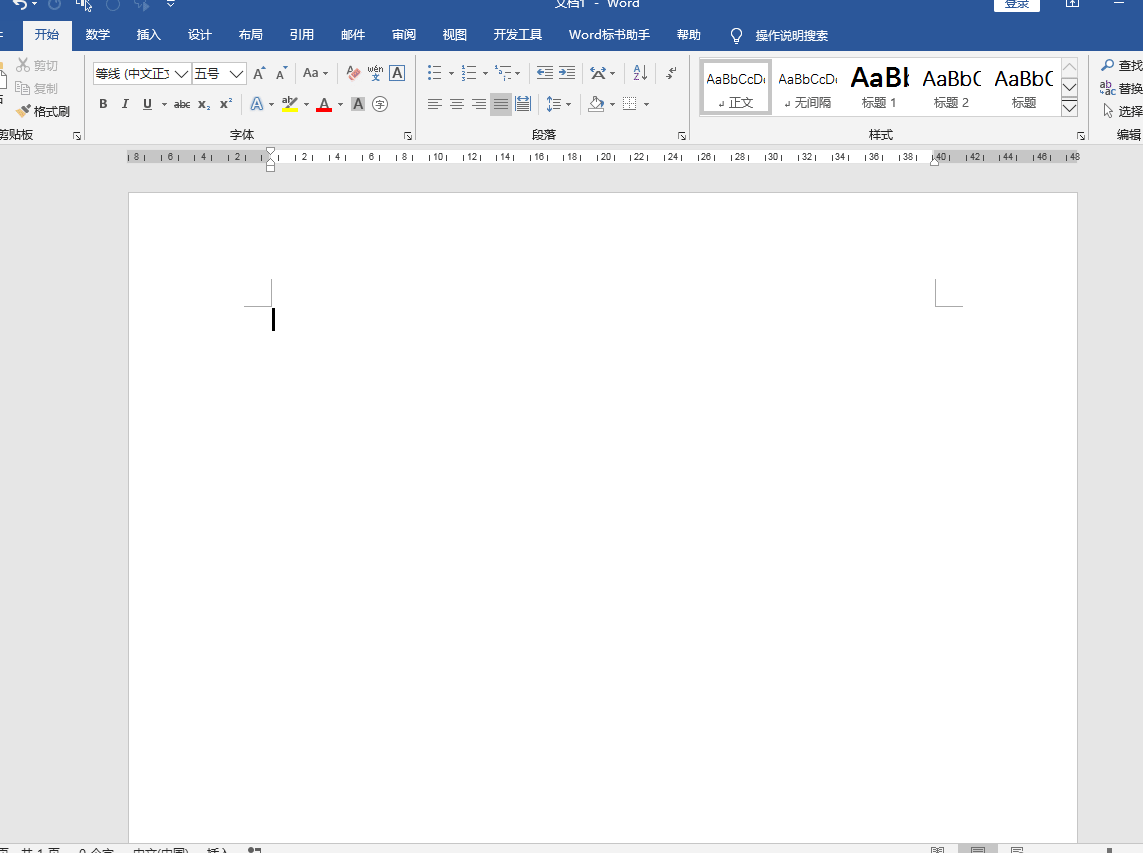Align text left

coord(434,104)
